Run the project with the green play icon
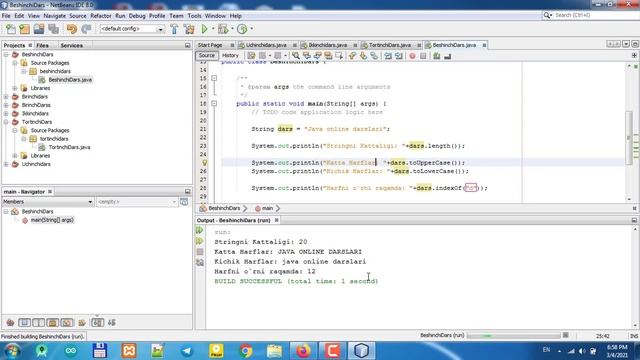The height and width of the screenshot is (360, 640). click(x=204, y=29)
